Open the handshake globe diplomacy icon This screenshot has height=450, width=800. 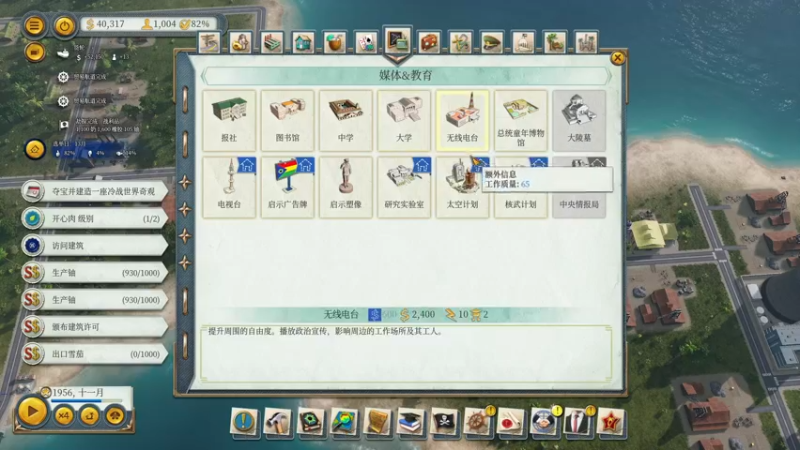tap(543, 422)
